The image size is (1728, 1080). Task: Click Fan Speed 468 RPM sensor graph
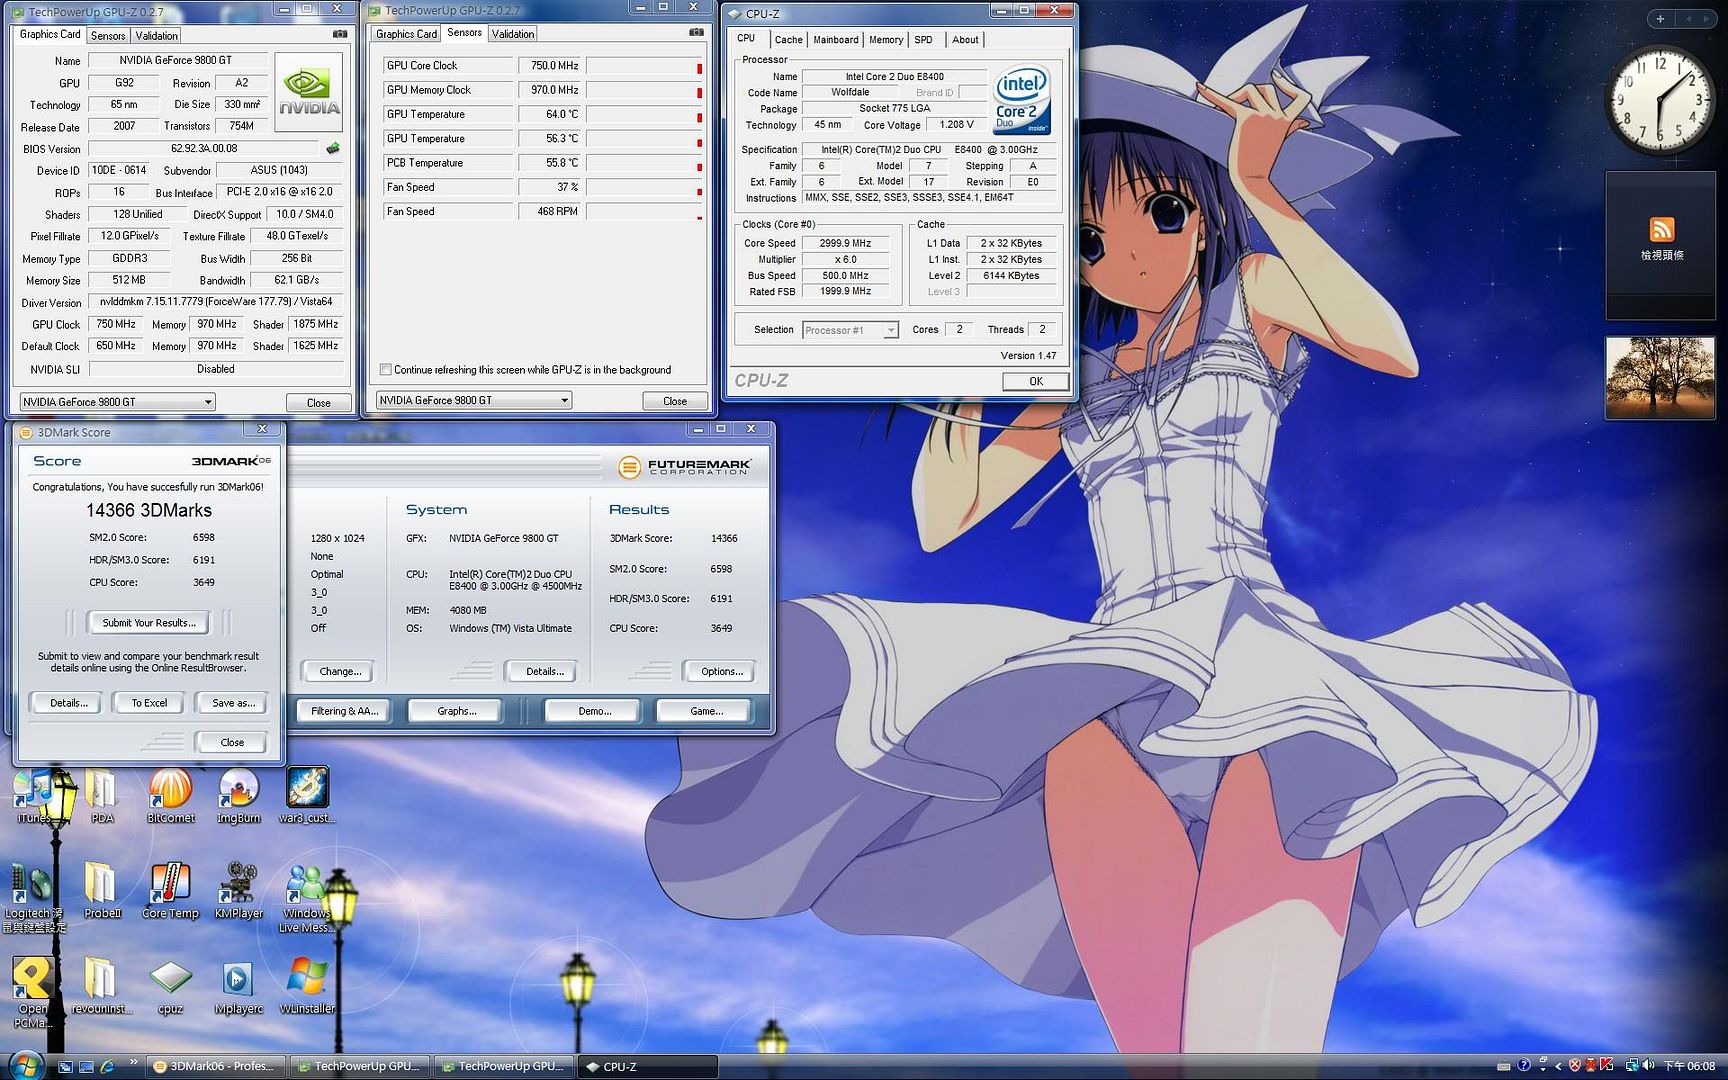(x=645, y=211)
